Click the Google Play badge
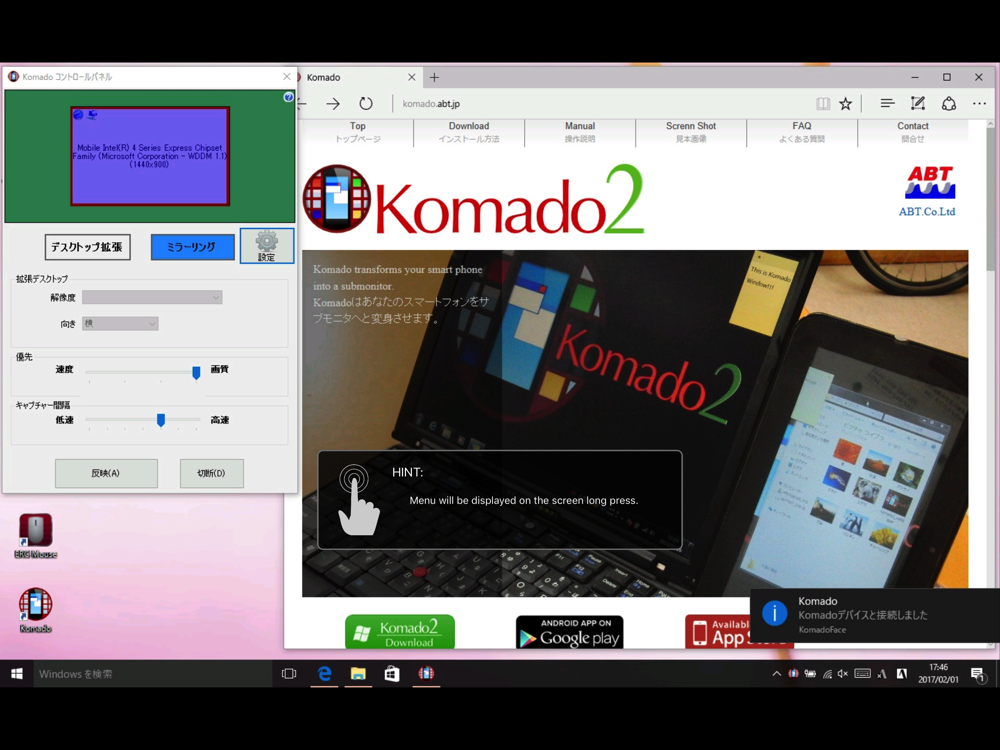The image size is (1000, 750). (570, 632)
